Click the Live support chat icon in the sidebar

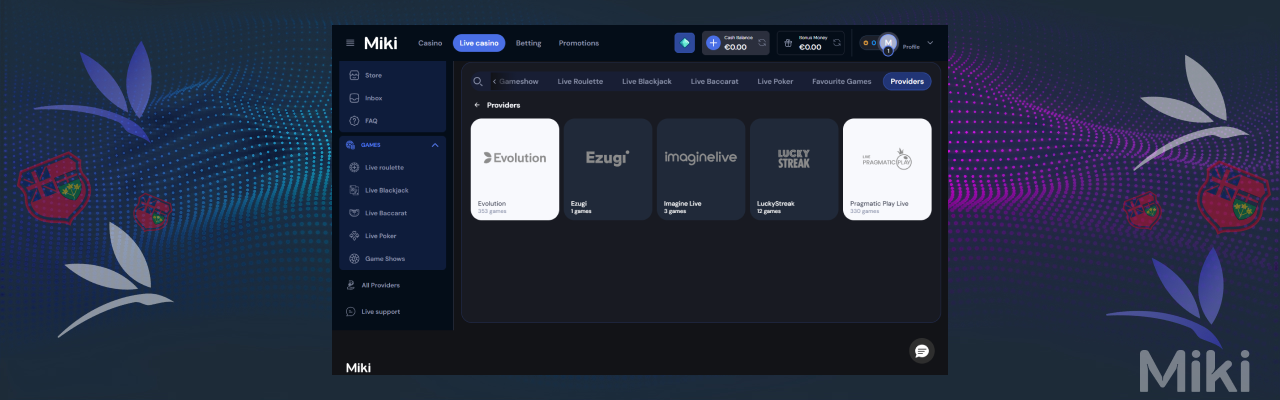pos(350,312)
